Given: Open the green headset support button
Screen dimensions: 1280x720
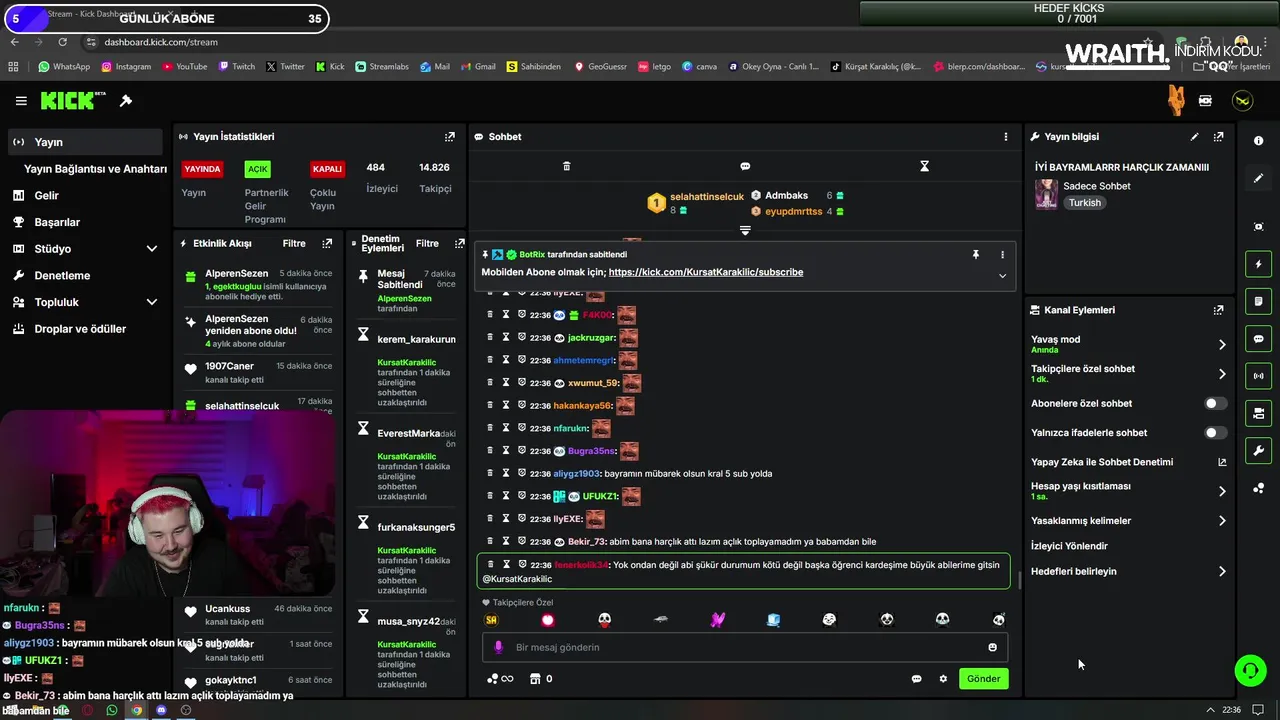Looking at the screenshot, I should (1250, 670).
